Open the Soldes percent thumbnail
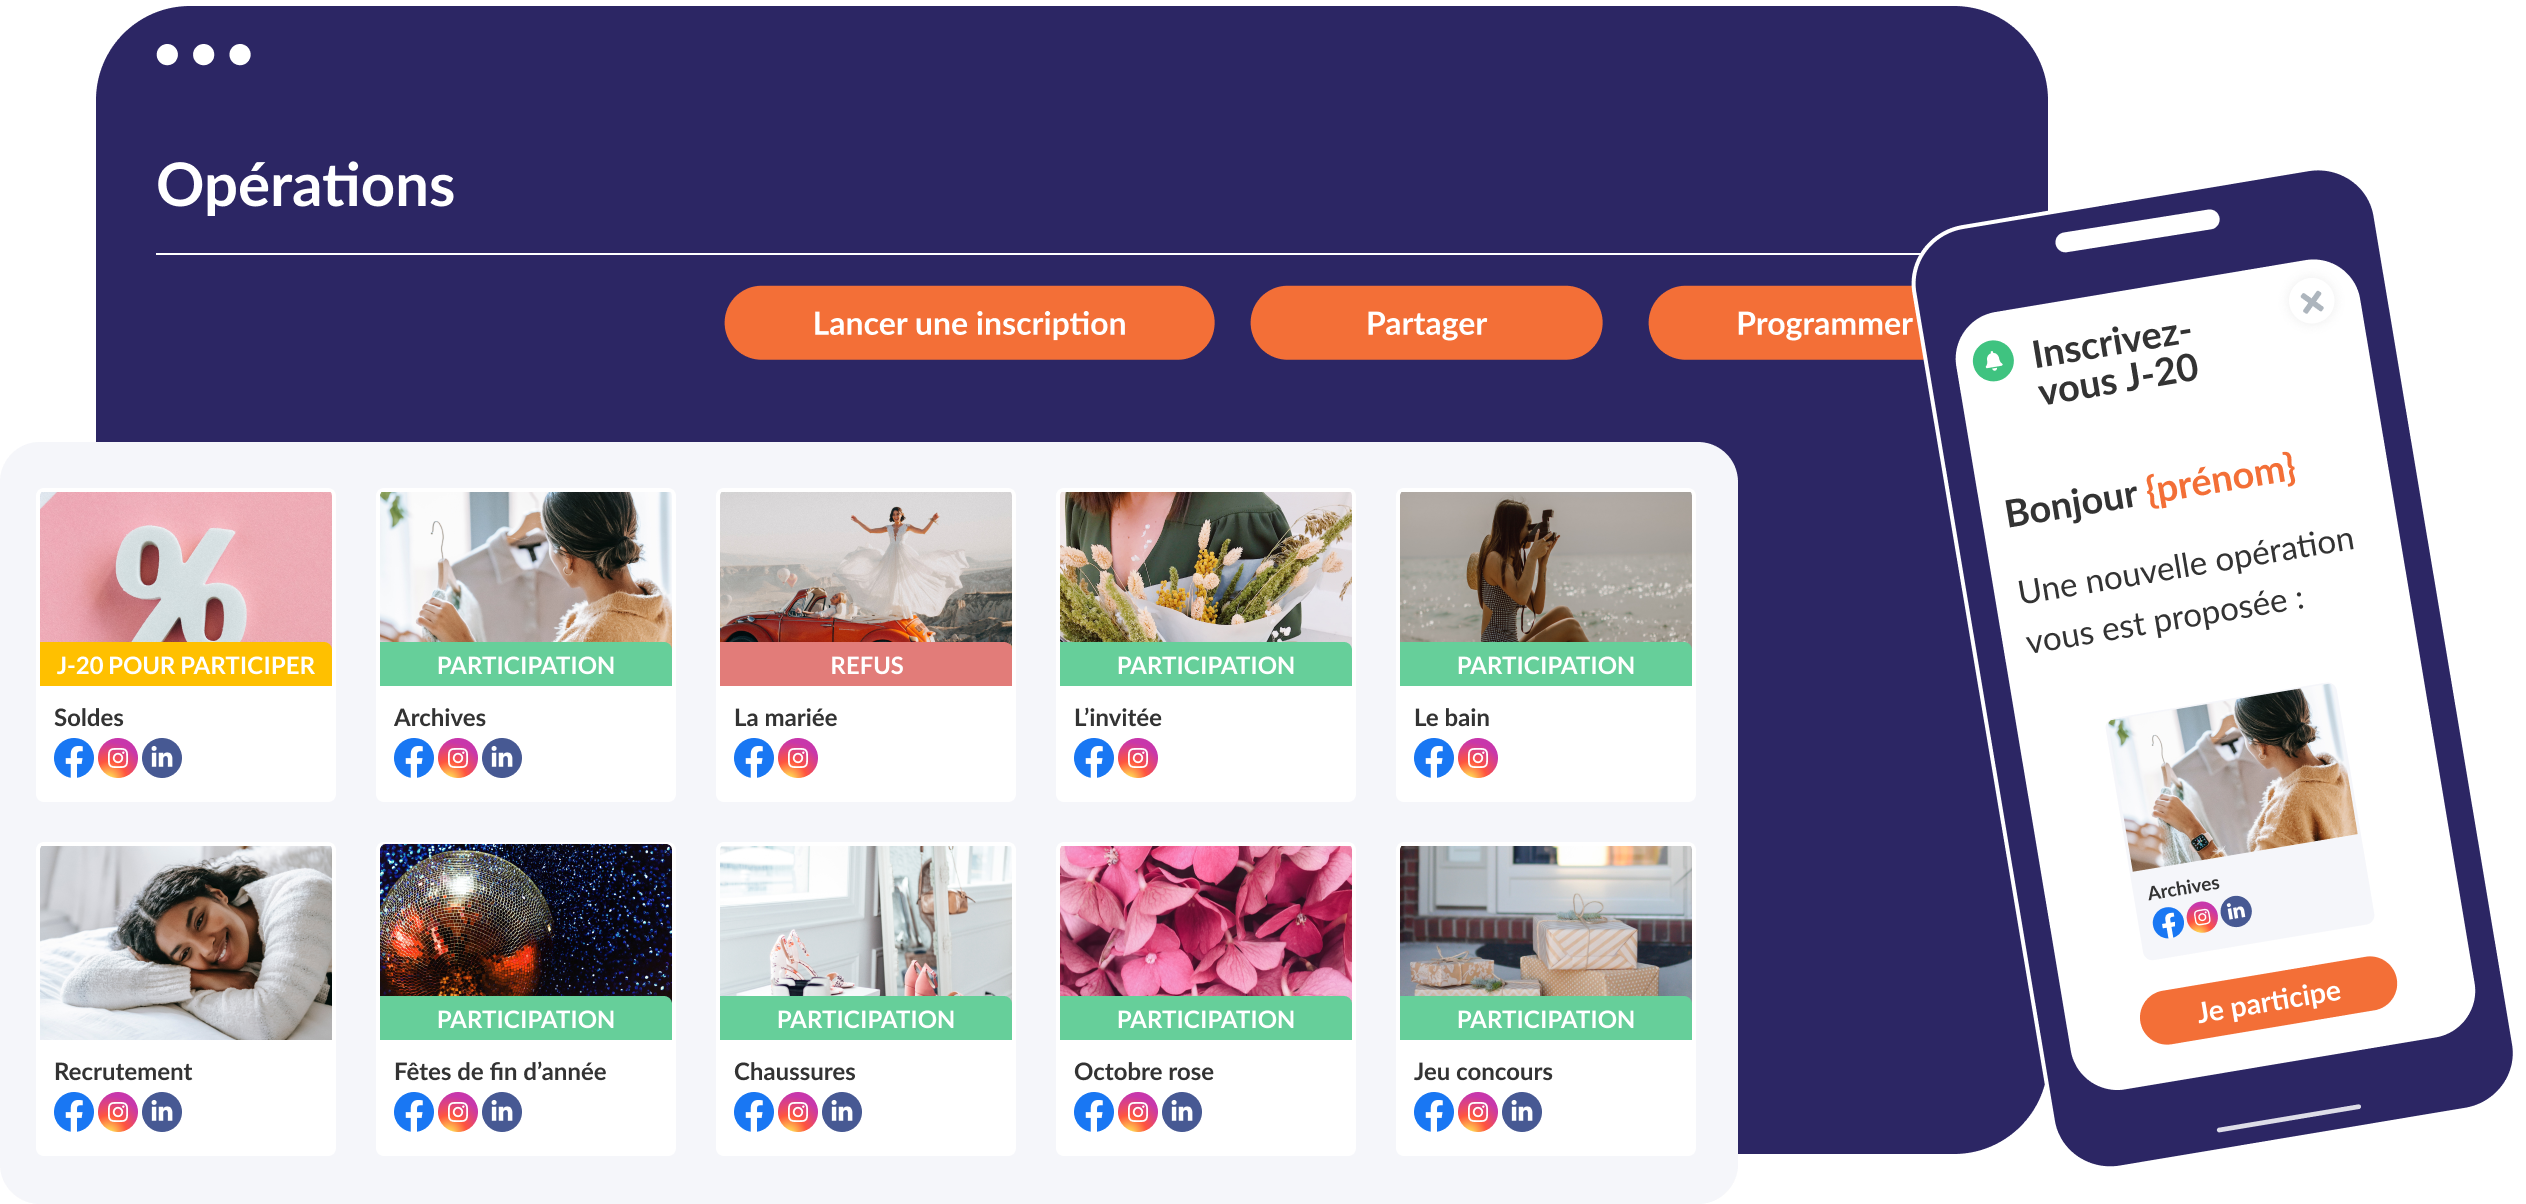Screen dimensions: 2526x1204 pyautogui.click(x=186, y=566)
